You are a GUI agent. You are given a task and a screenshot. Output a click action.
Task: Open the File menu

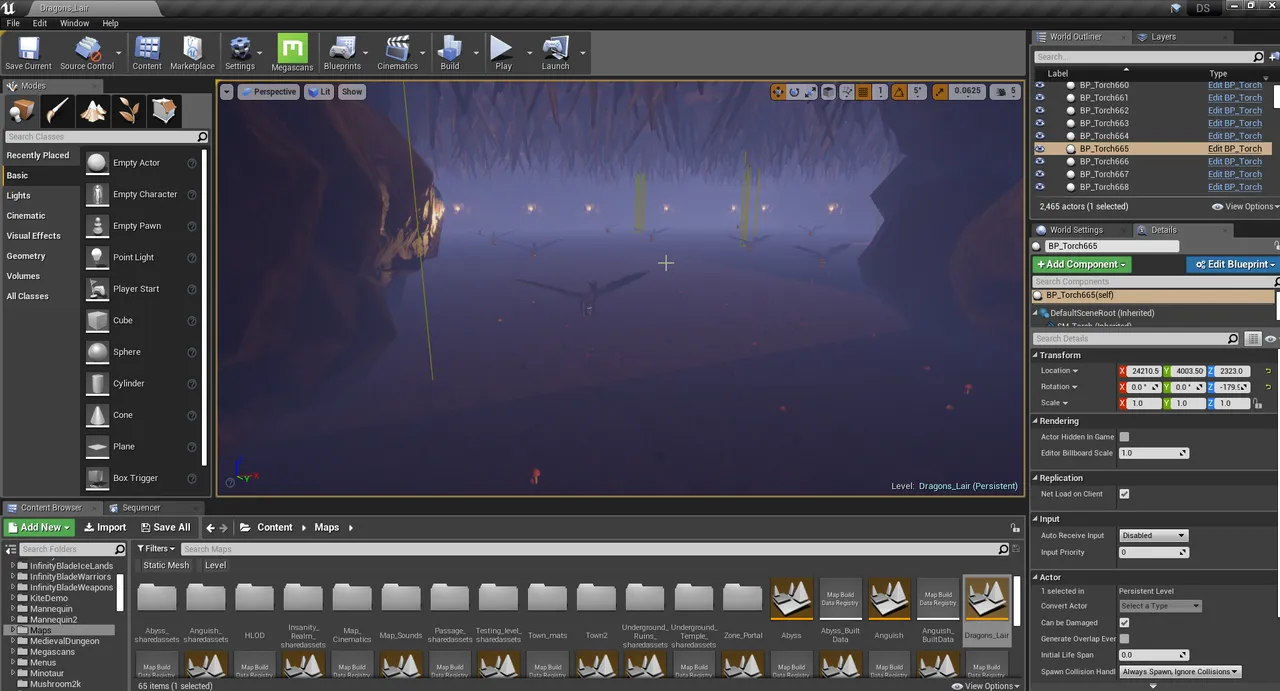click(13, 23)
